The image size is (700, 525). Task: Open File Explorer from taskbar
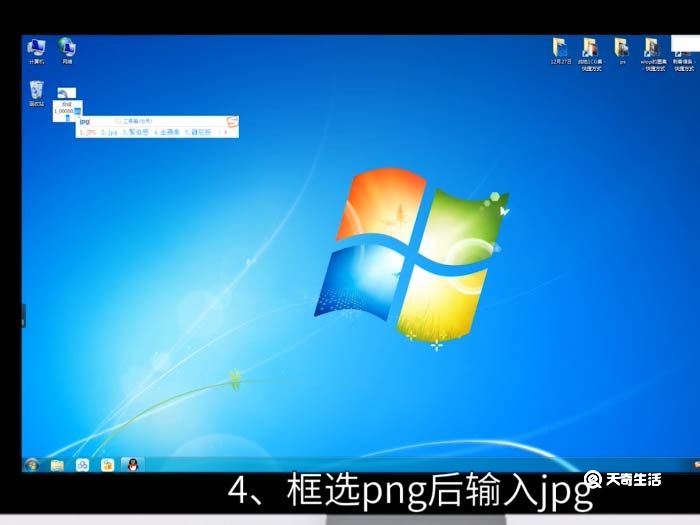point(57,465)
